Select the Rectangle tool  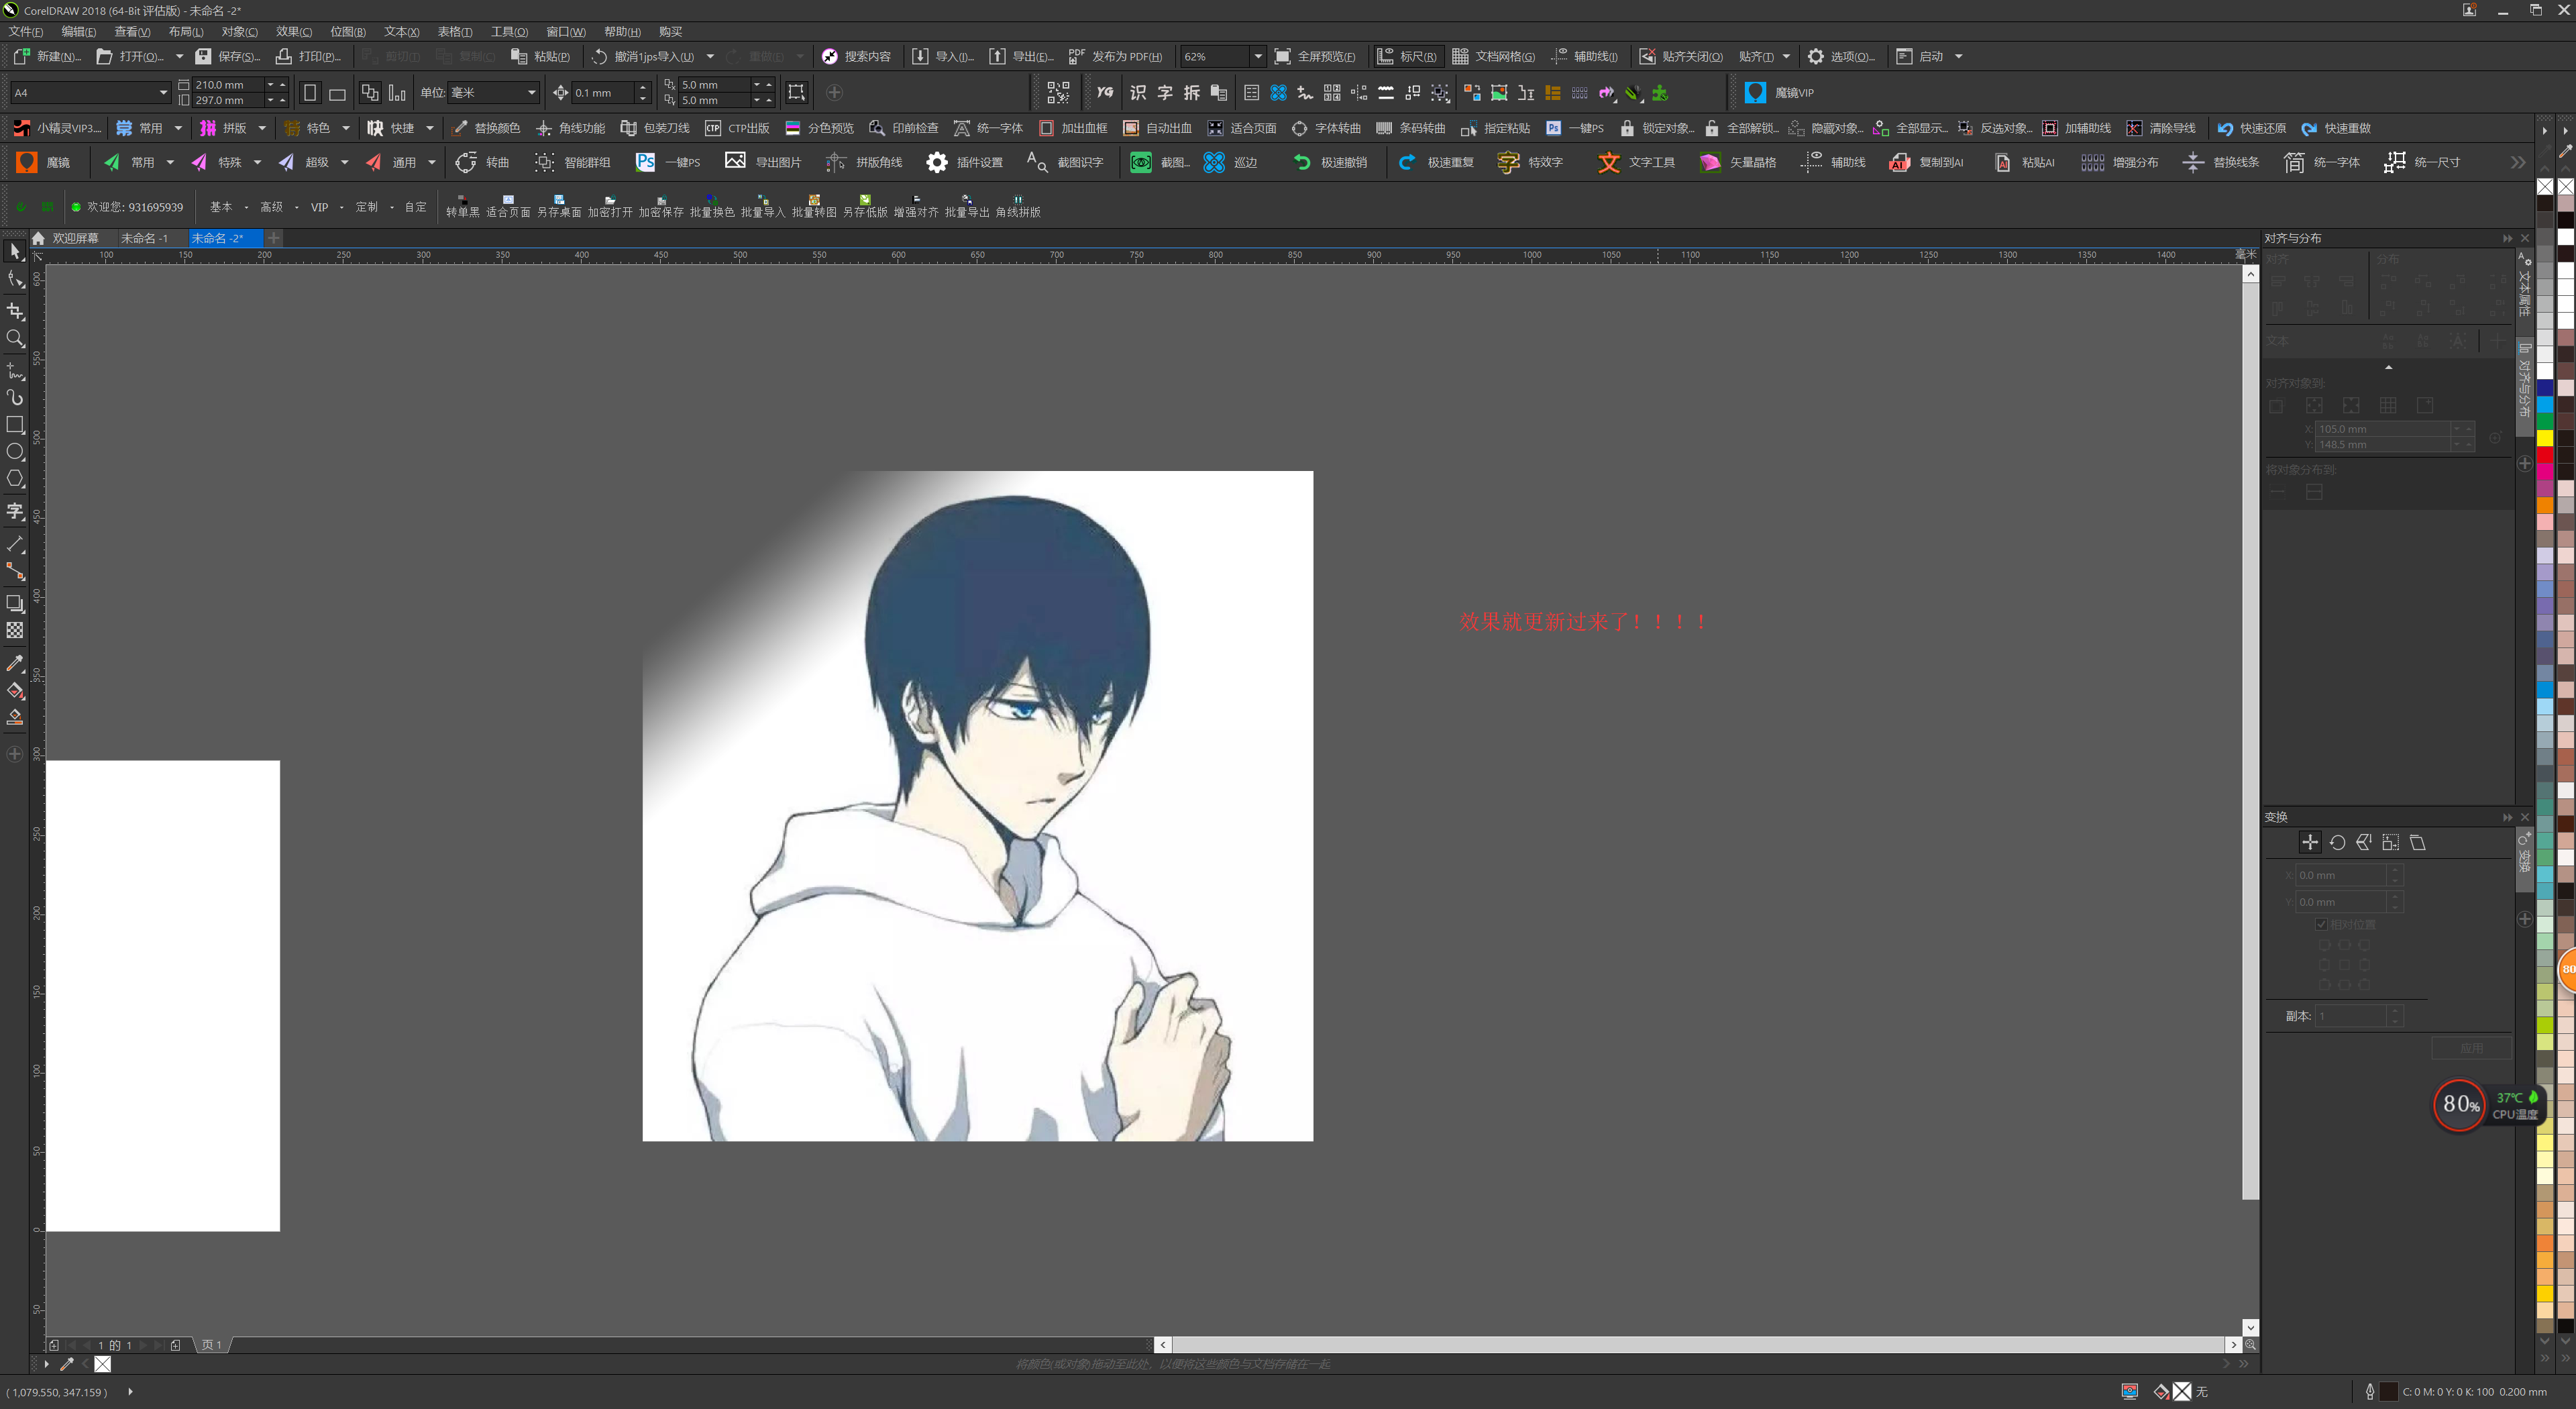click(15, 425)
